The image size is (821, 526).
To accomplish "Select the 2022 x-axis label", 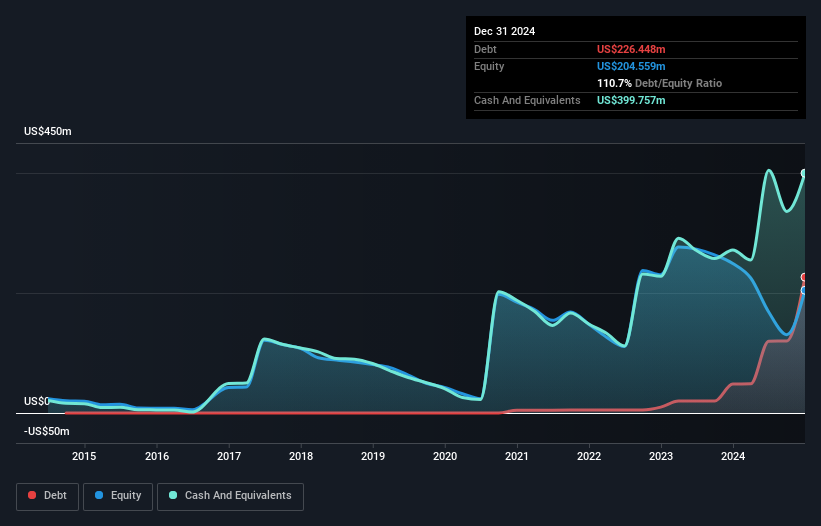I will [x=589, y=456].
